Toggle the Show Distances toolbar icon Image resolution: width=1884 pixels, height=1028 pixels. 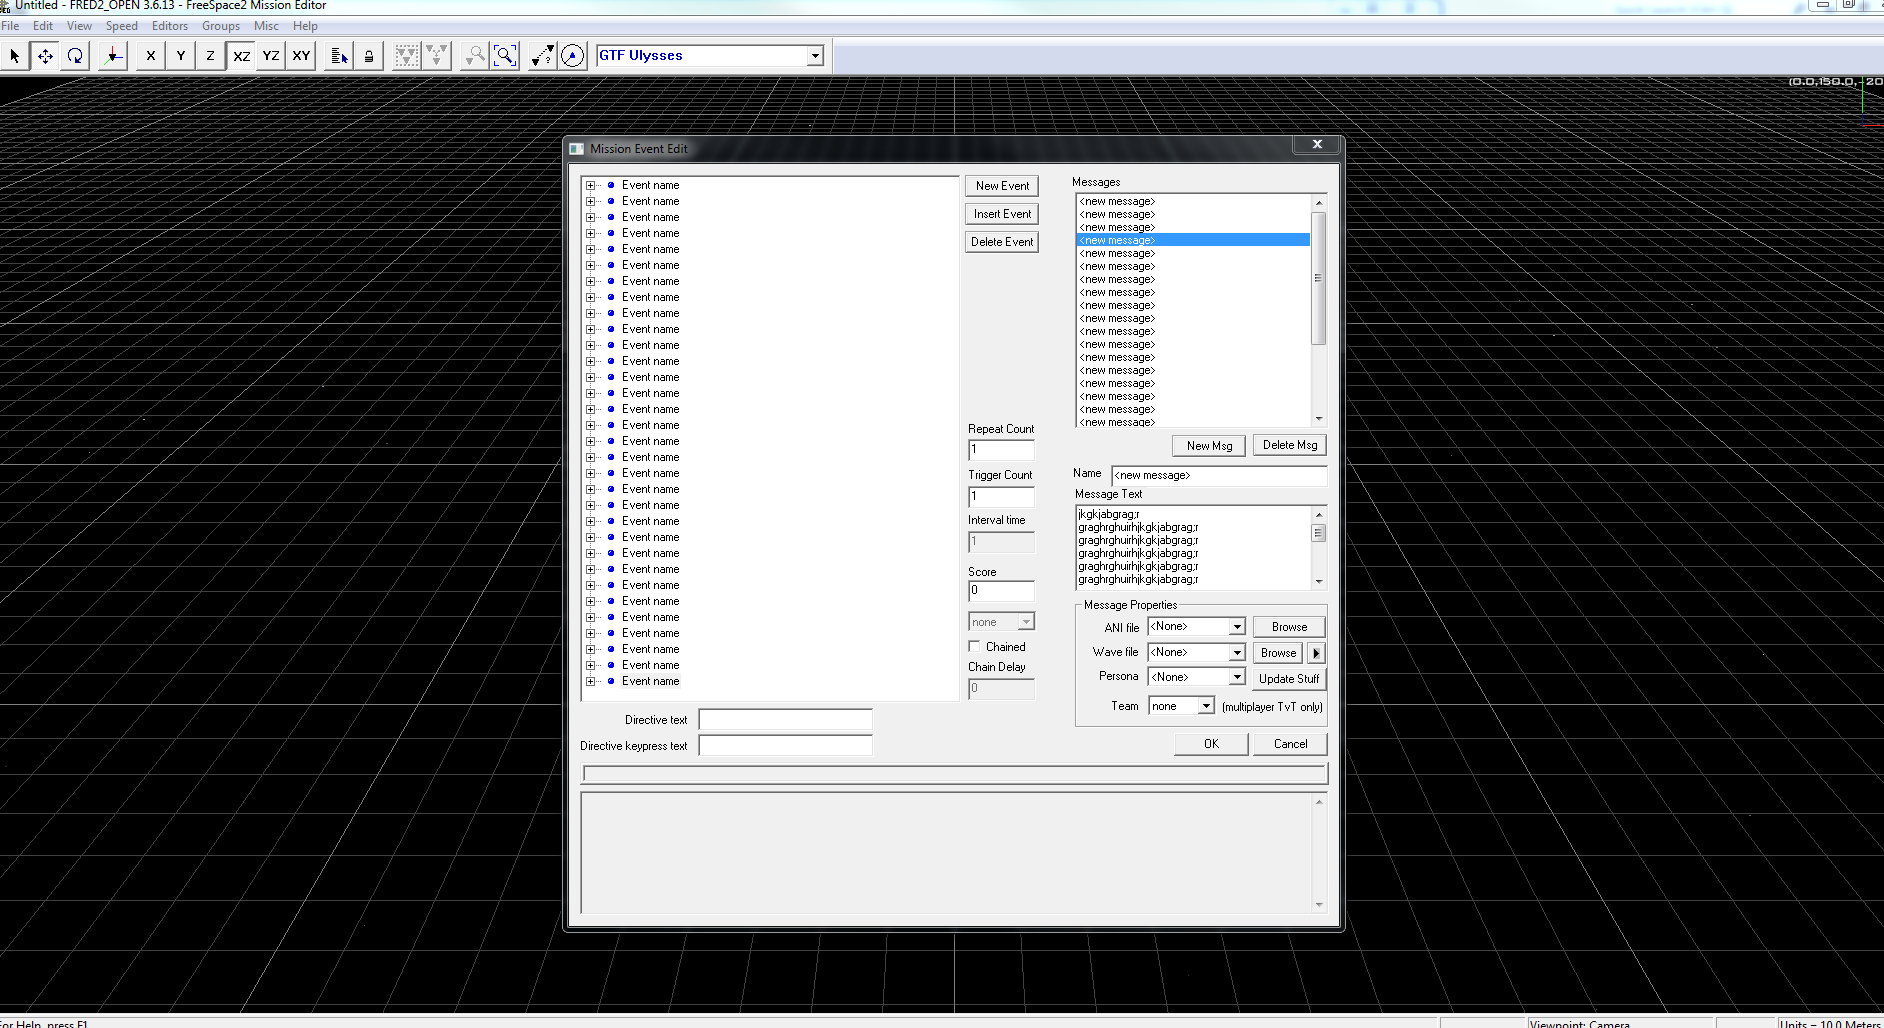543,56
